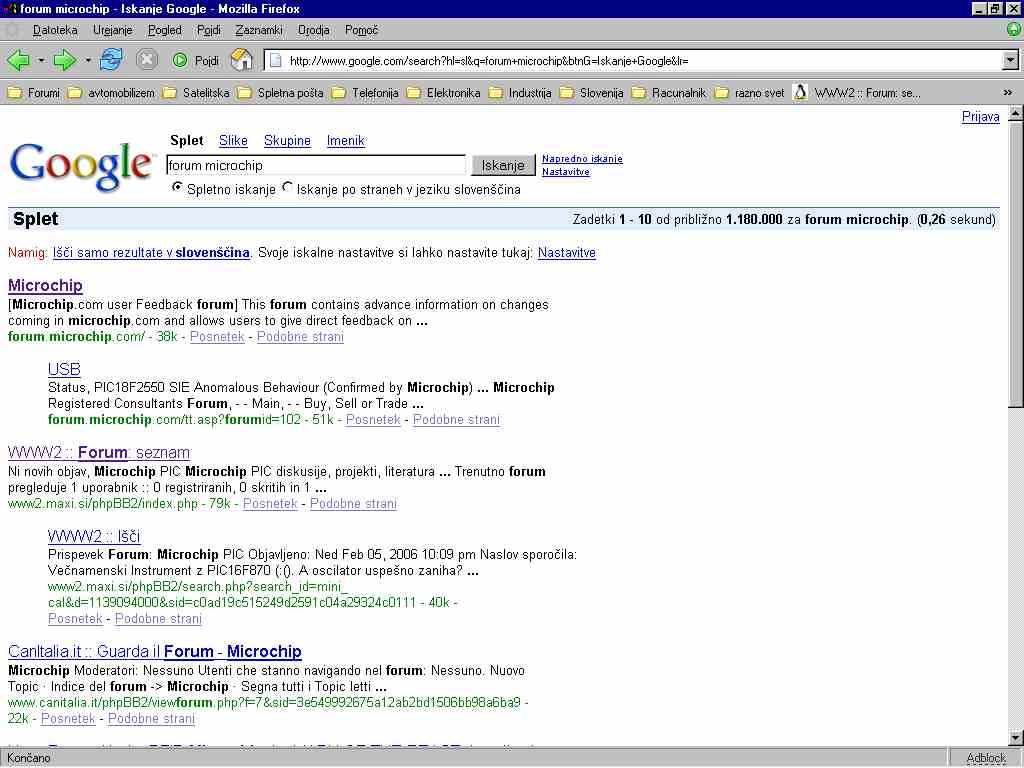Viewport: 1024px width, 768px height.
Task: Open the Microchip result title link
Action: tap(45, 285)
